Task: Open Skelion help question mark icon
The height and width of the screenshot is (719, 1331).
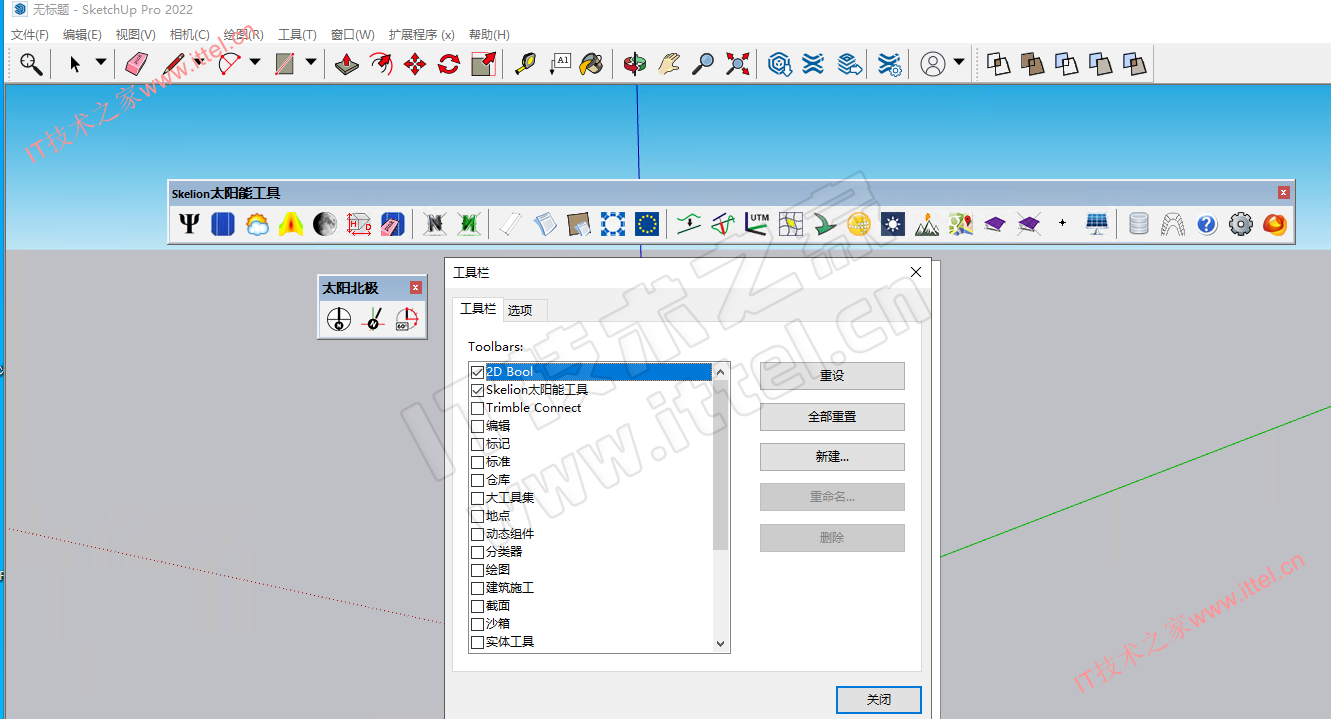Action: click(x=1207, y=224)
